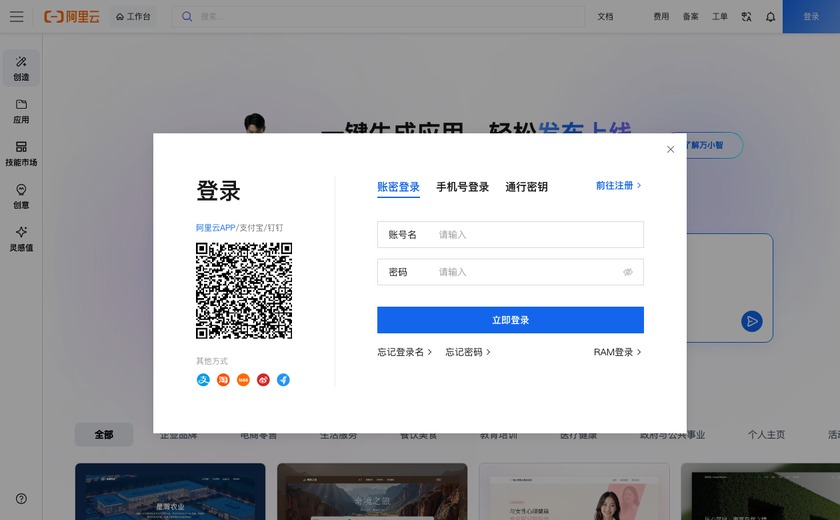Open the 星耀农业 template thumbnail
Screen dimensions: 840x520
point(170,492)
